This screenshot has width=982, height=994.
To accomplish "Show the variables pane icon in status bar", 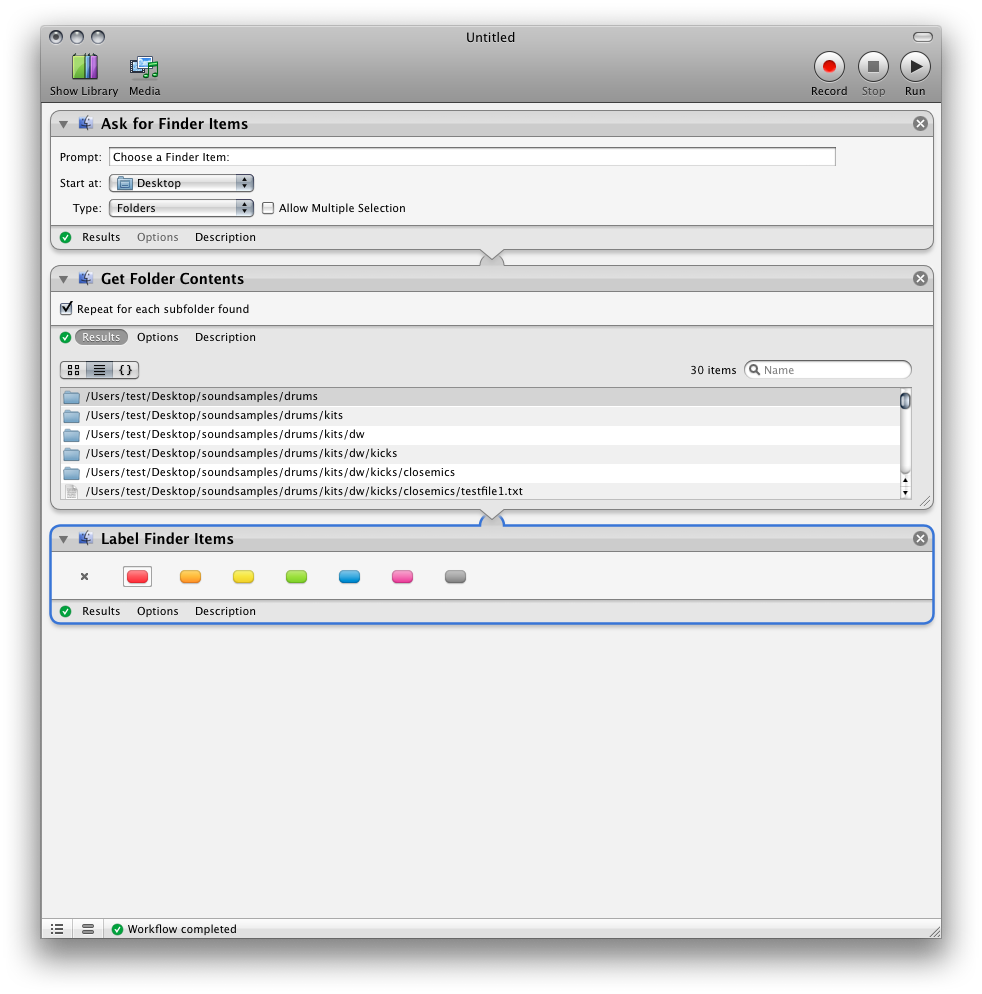I will coord(88,929).
